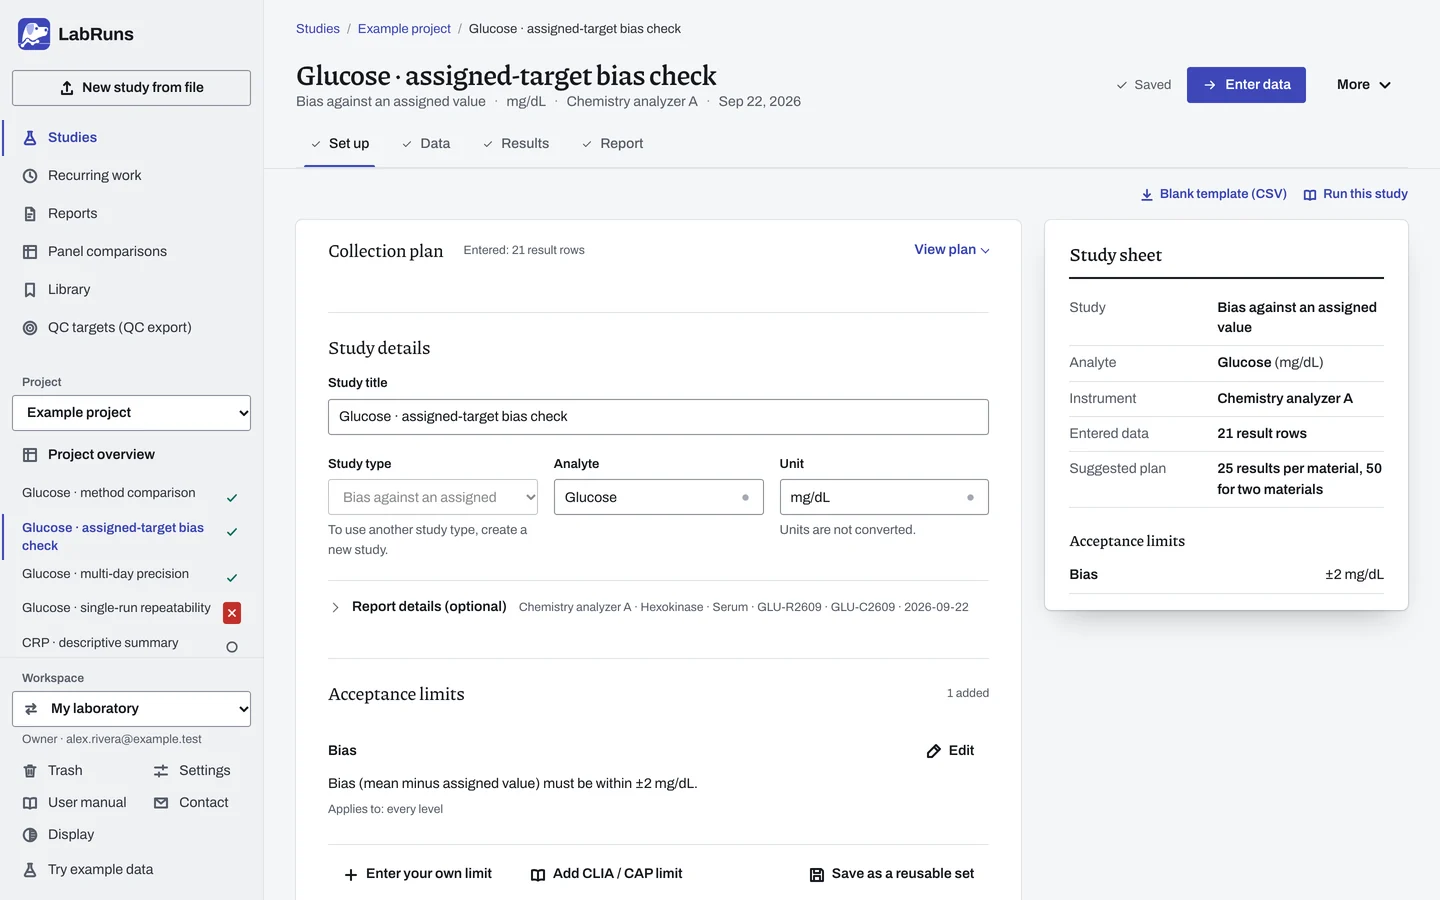
Task: Switch to the Results tab
Action: [516, 144]
